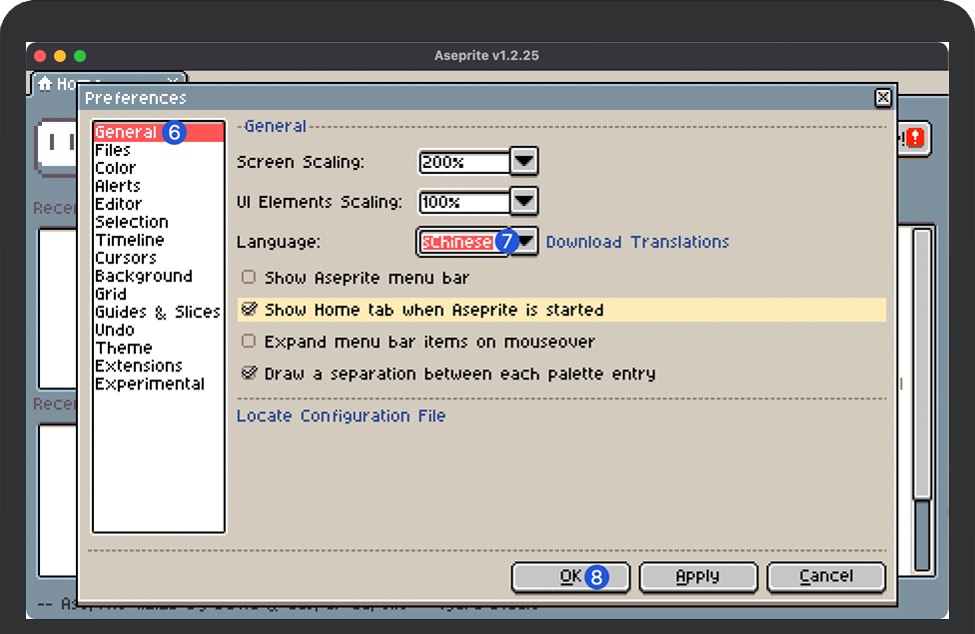Click the Download Translations link
Screen dimensions: 975x634
(x=637, y=242)
